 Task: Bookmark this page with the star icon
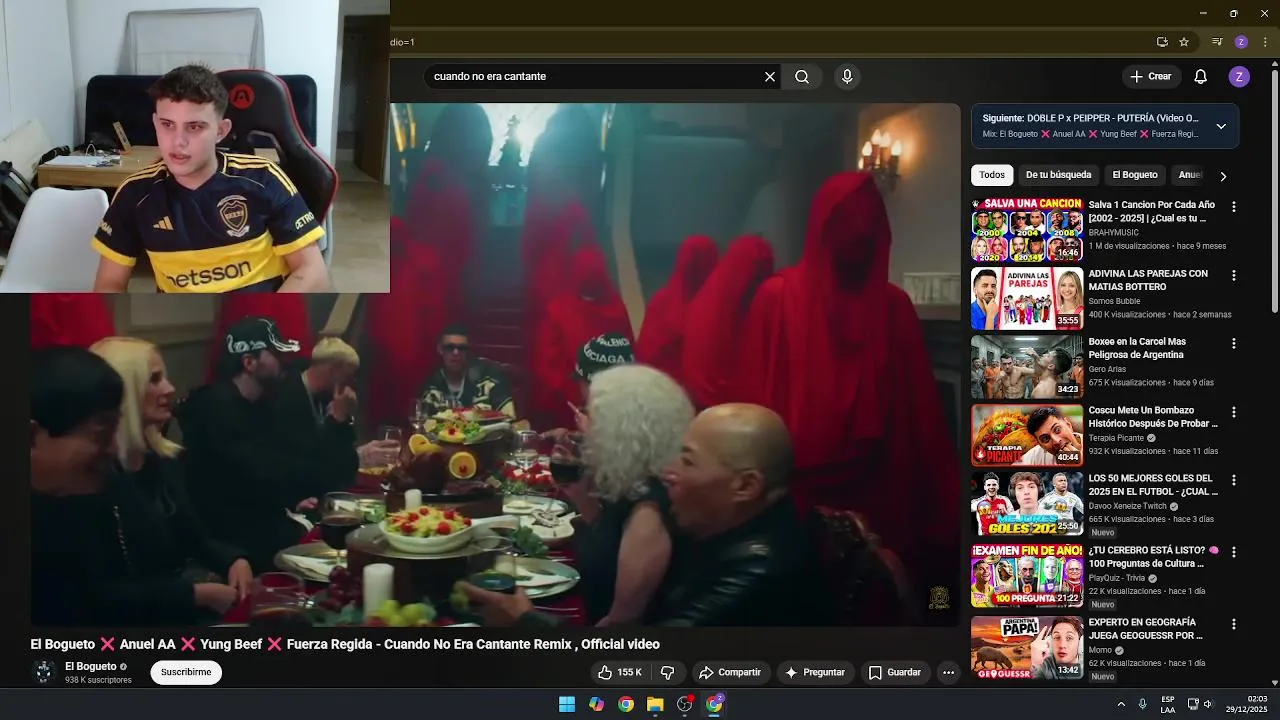click(x=1184, y=42)
